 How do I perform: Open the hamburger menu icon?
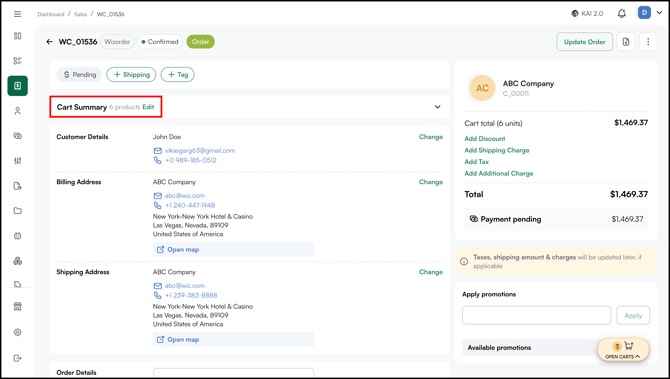[x=18, y=14]
